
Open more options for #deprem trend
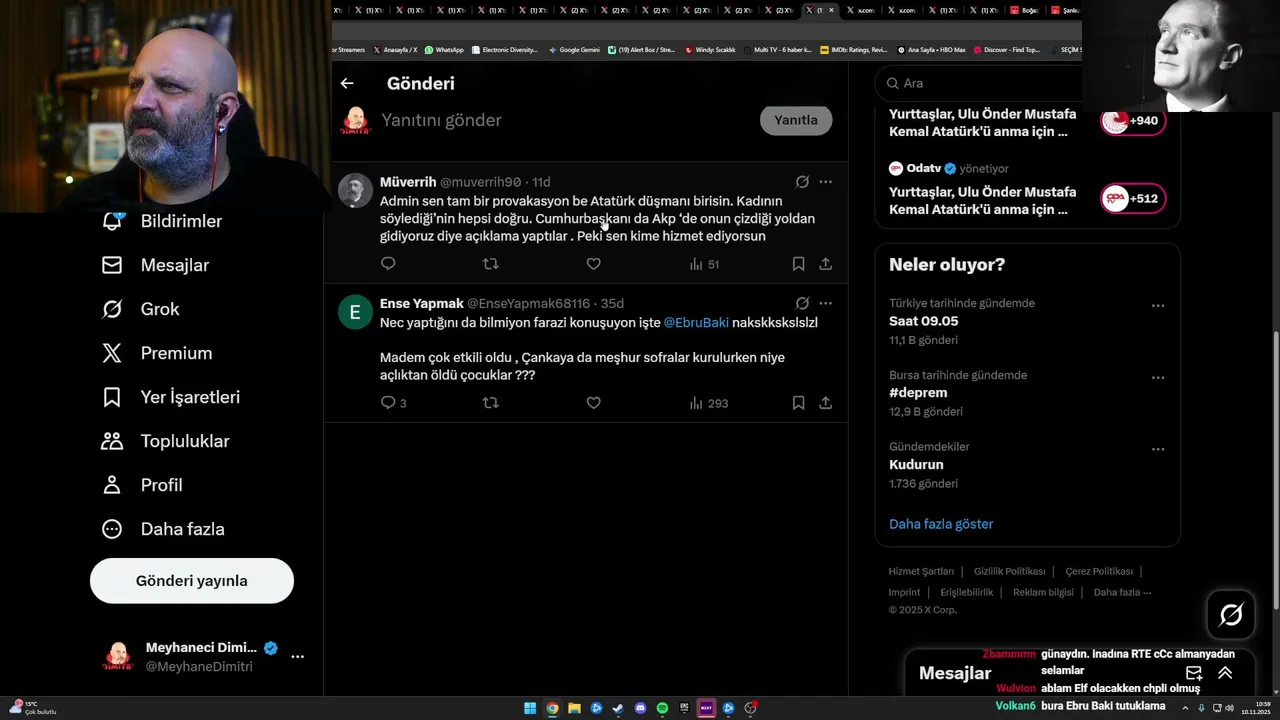pyautogui.click(x=1158, y=378)
